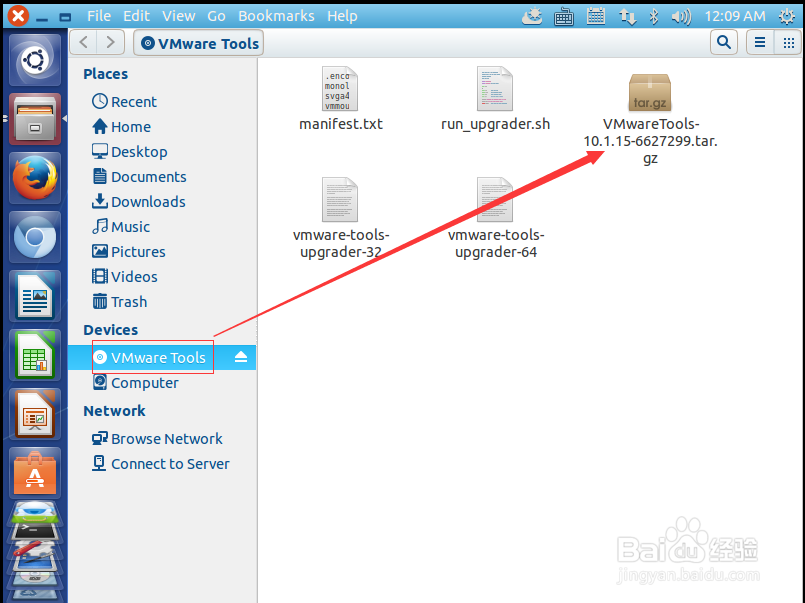Image resolution: width=805 pixels, height=603 pixels.
Task: Open Ubuntu Software Center from launcher
Action: 35,473
